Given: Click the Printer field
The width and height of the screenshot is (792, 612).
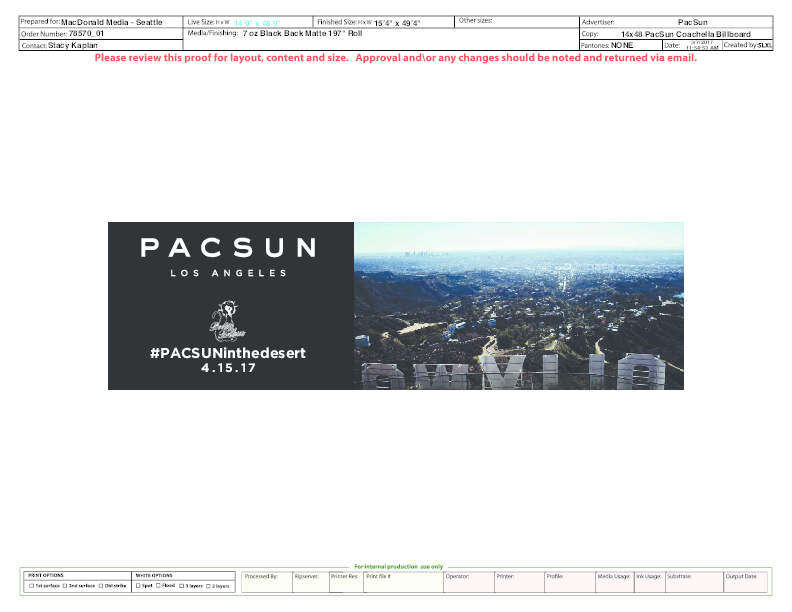Looking at the screenshot, I should click(x=519, y=582).
